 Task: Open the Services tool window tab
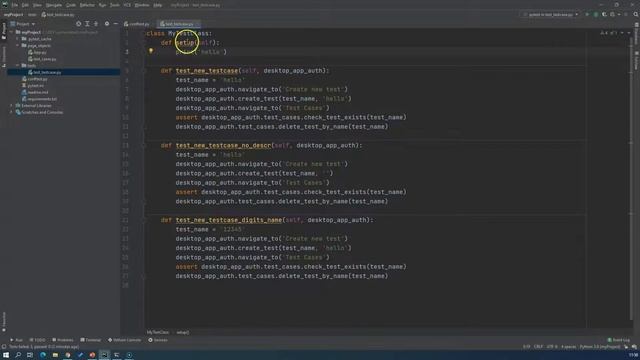coord(158,340)
